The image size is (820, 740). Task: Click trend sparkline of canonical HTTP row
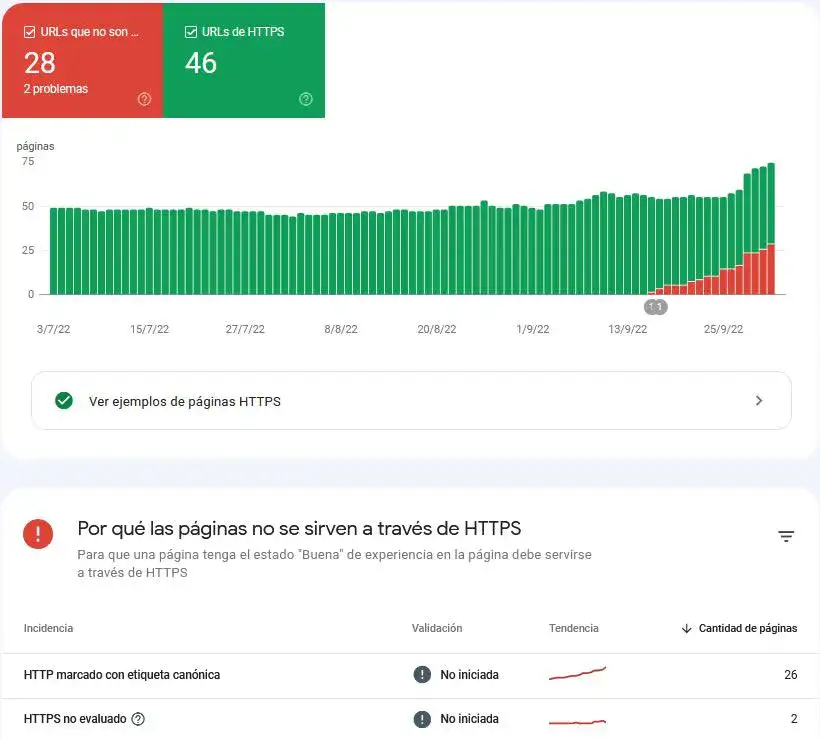[x=577, y=674]
